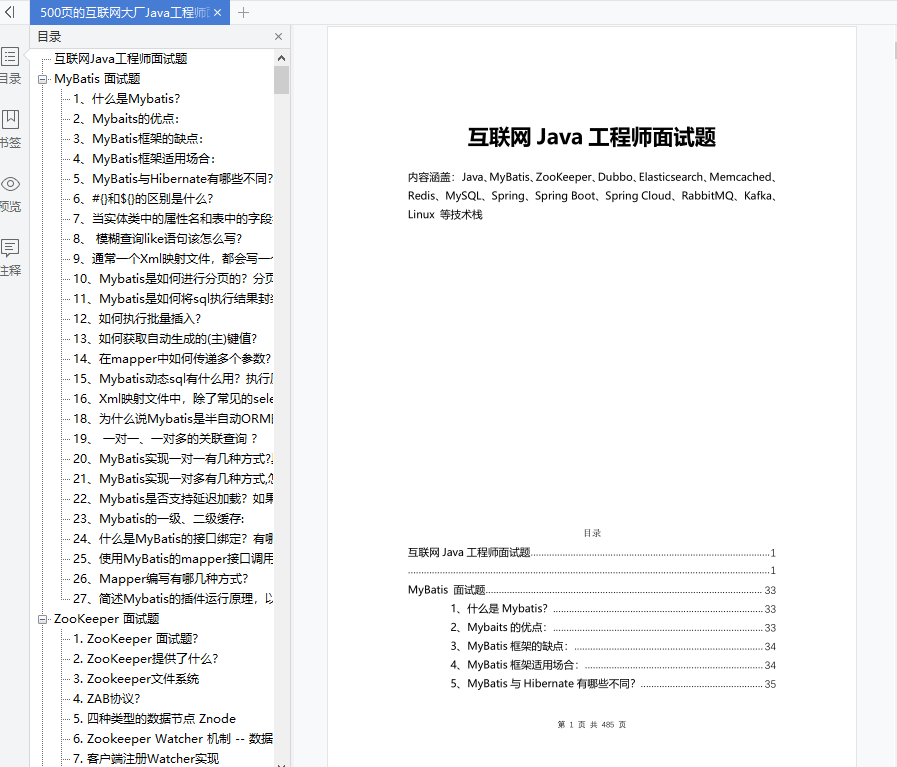Go to 23、Mybatis的一级、二级缓存 in outline
The height and width of the screenshot is (767, 897).
click(x=158, y=519)
